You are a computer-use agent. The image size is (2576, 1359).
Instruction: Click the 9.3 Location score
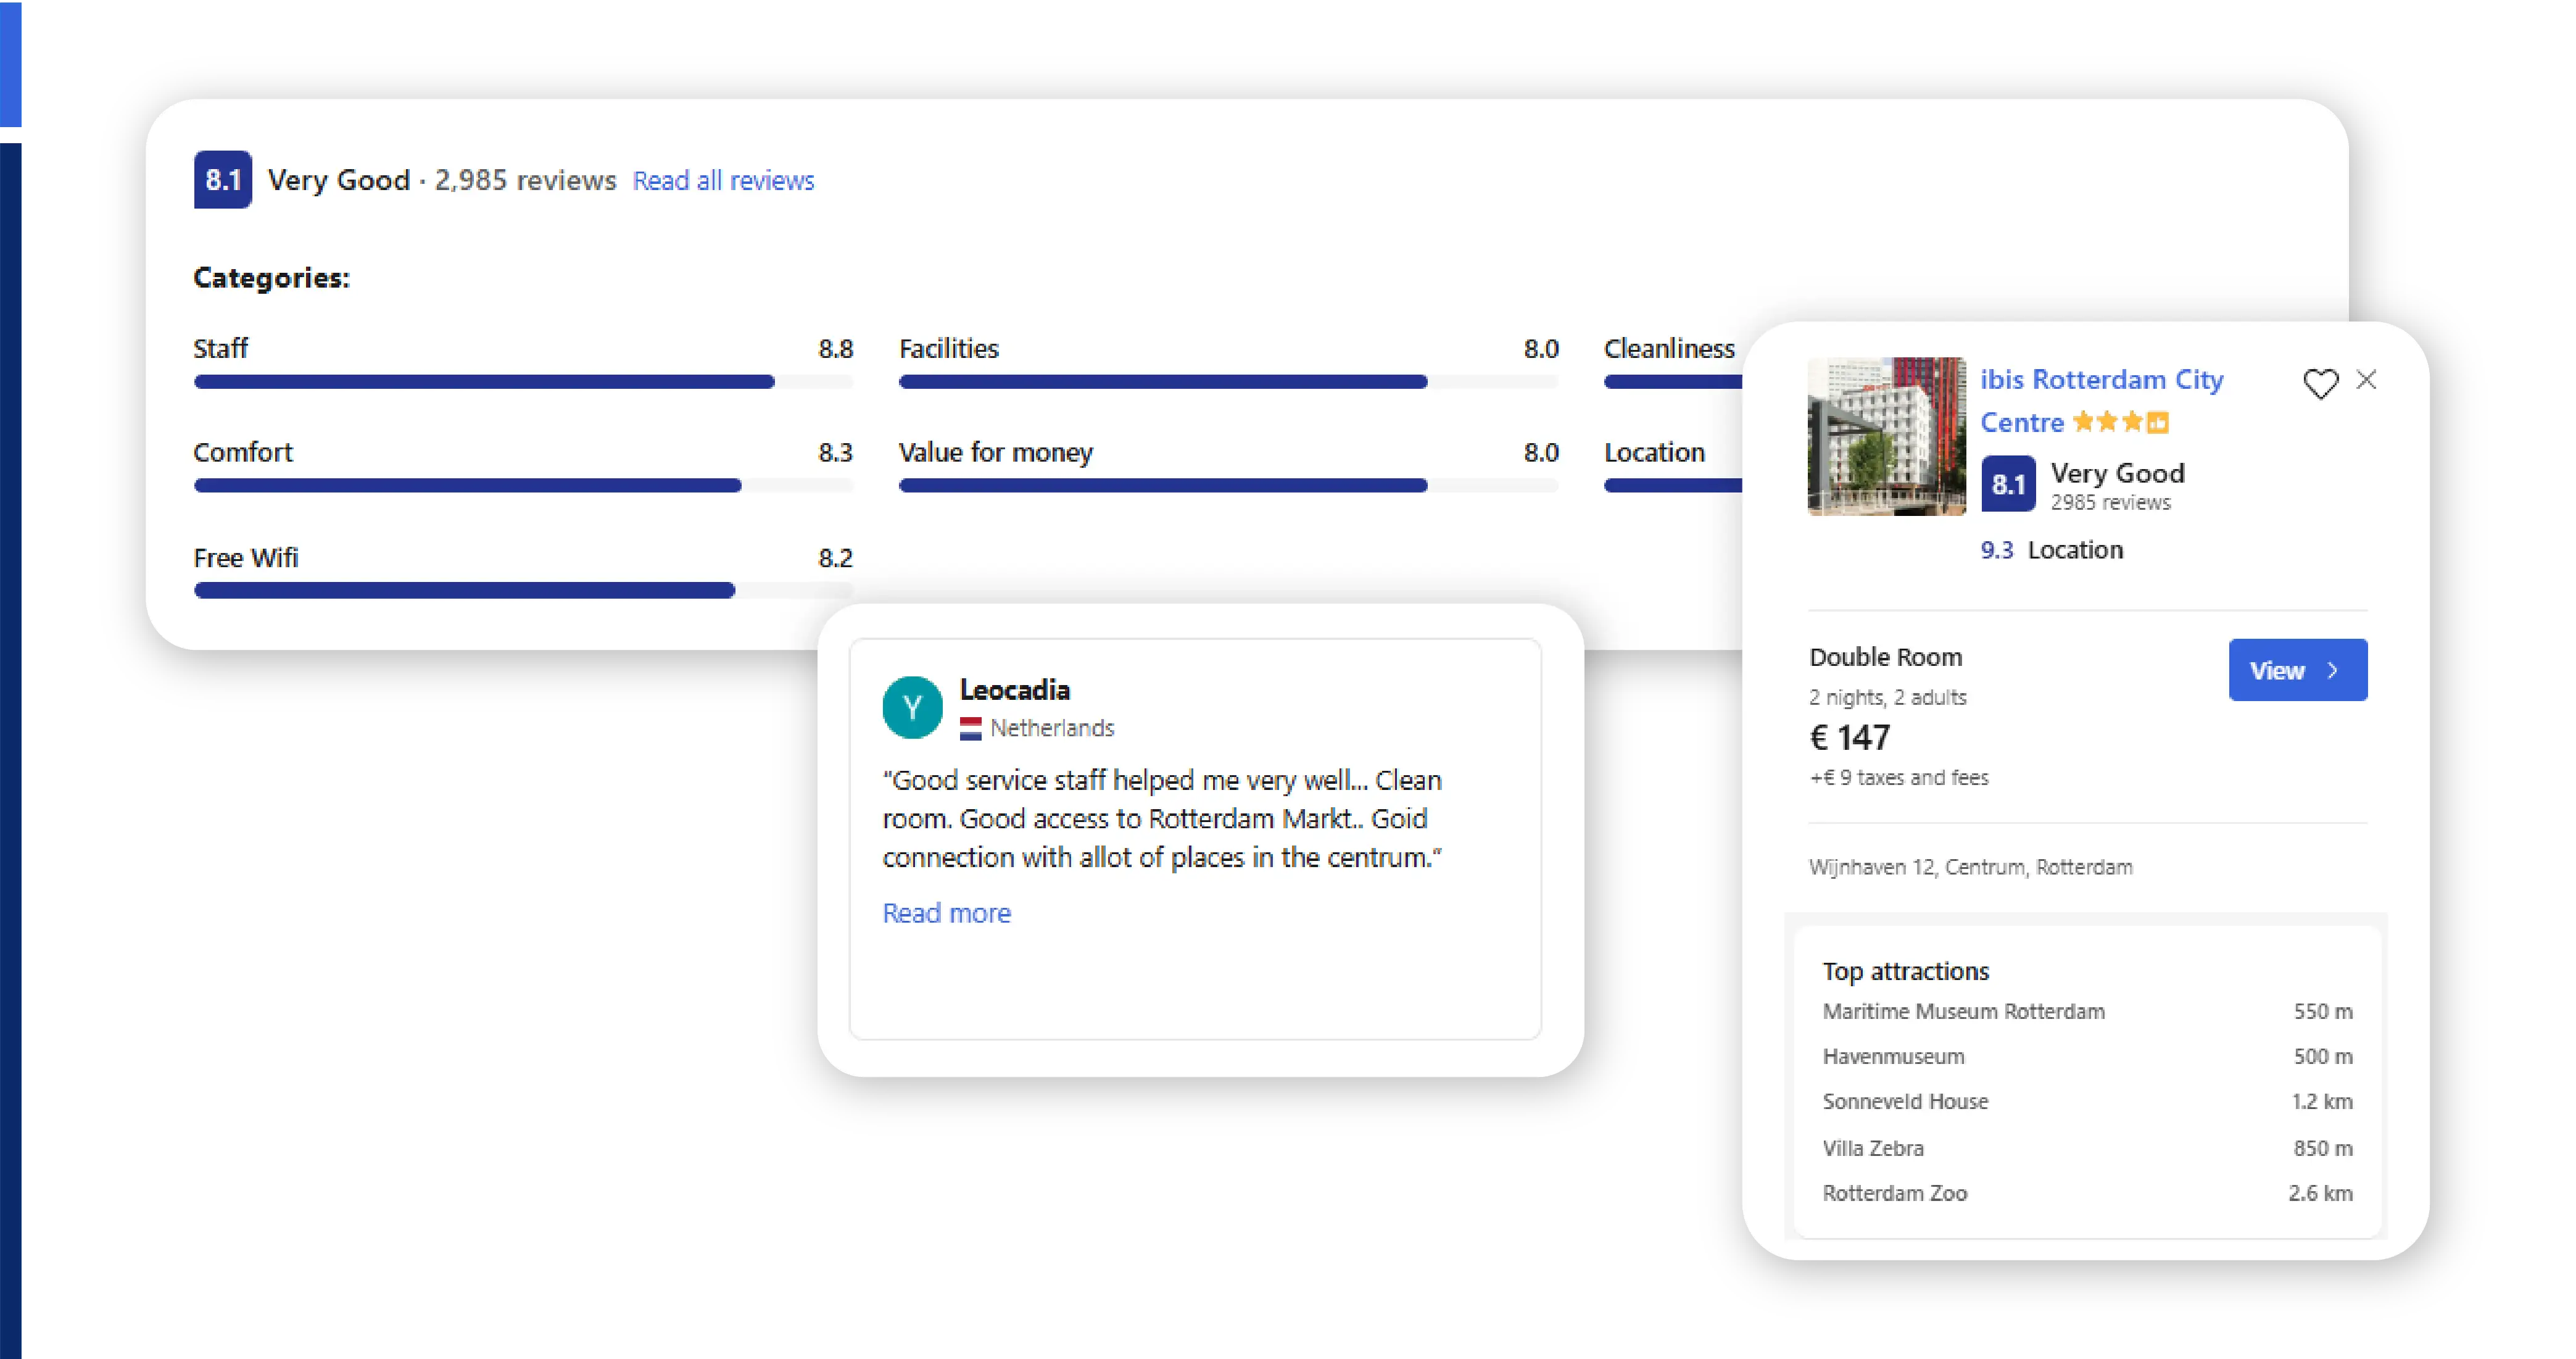1996,551
